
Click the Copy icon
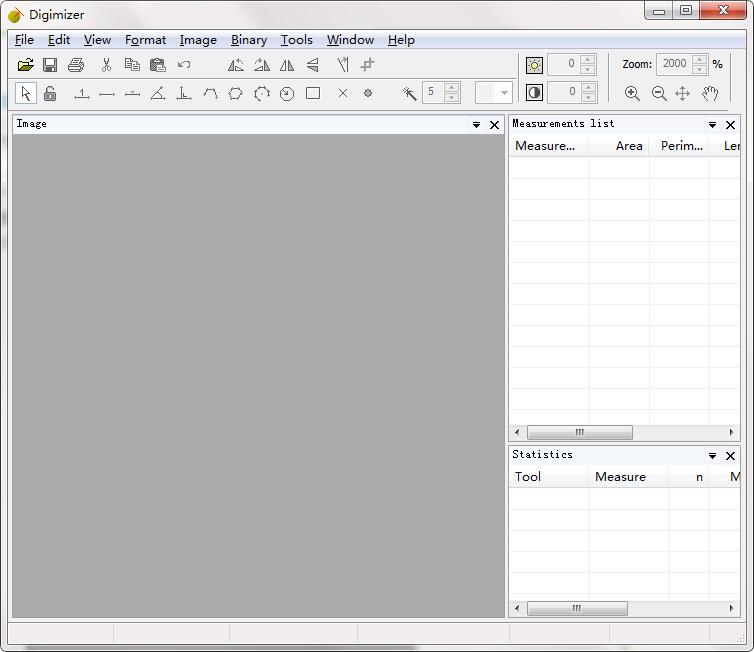[x=132, y=64]
